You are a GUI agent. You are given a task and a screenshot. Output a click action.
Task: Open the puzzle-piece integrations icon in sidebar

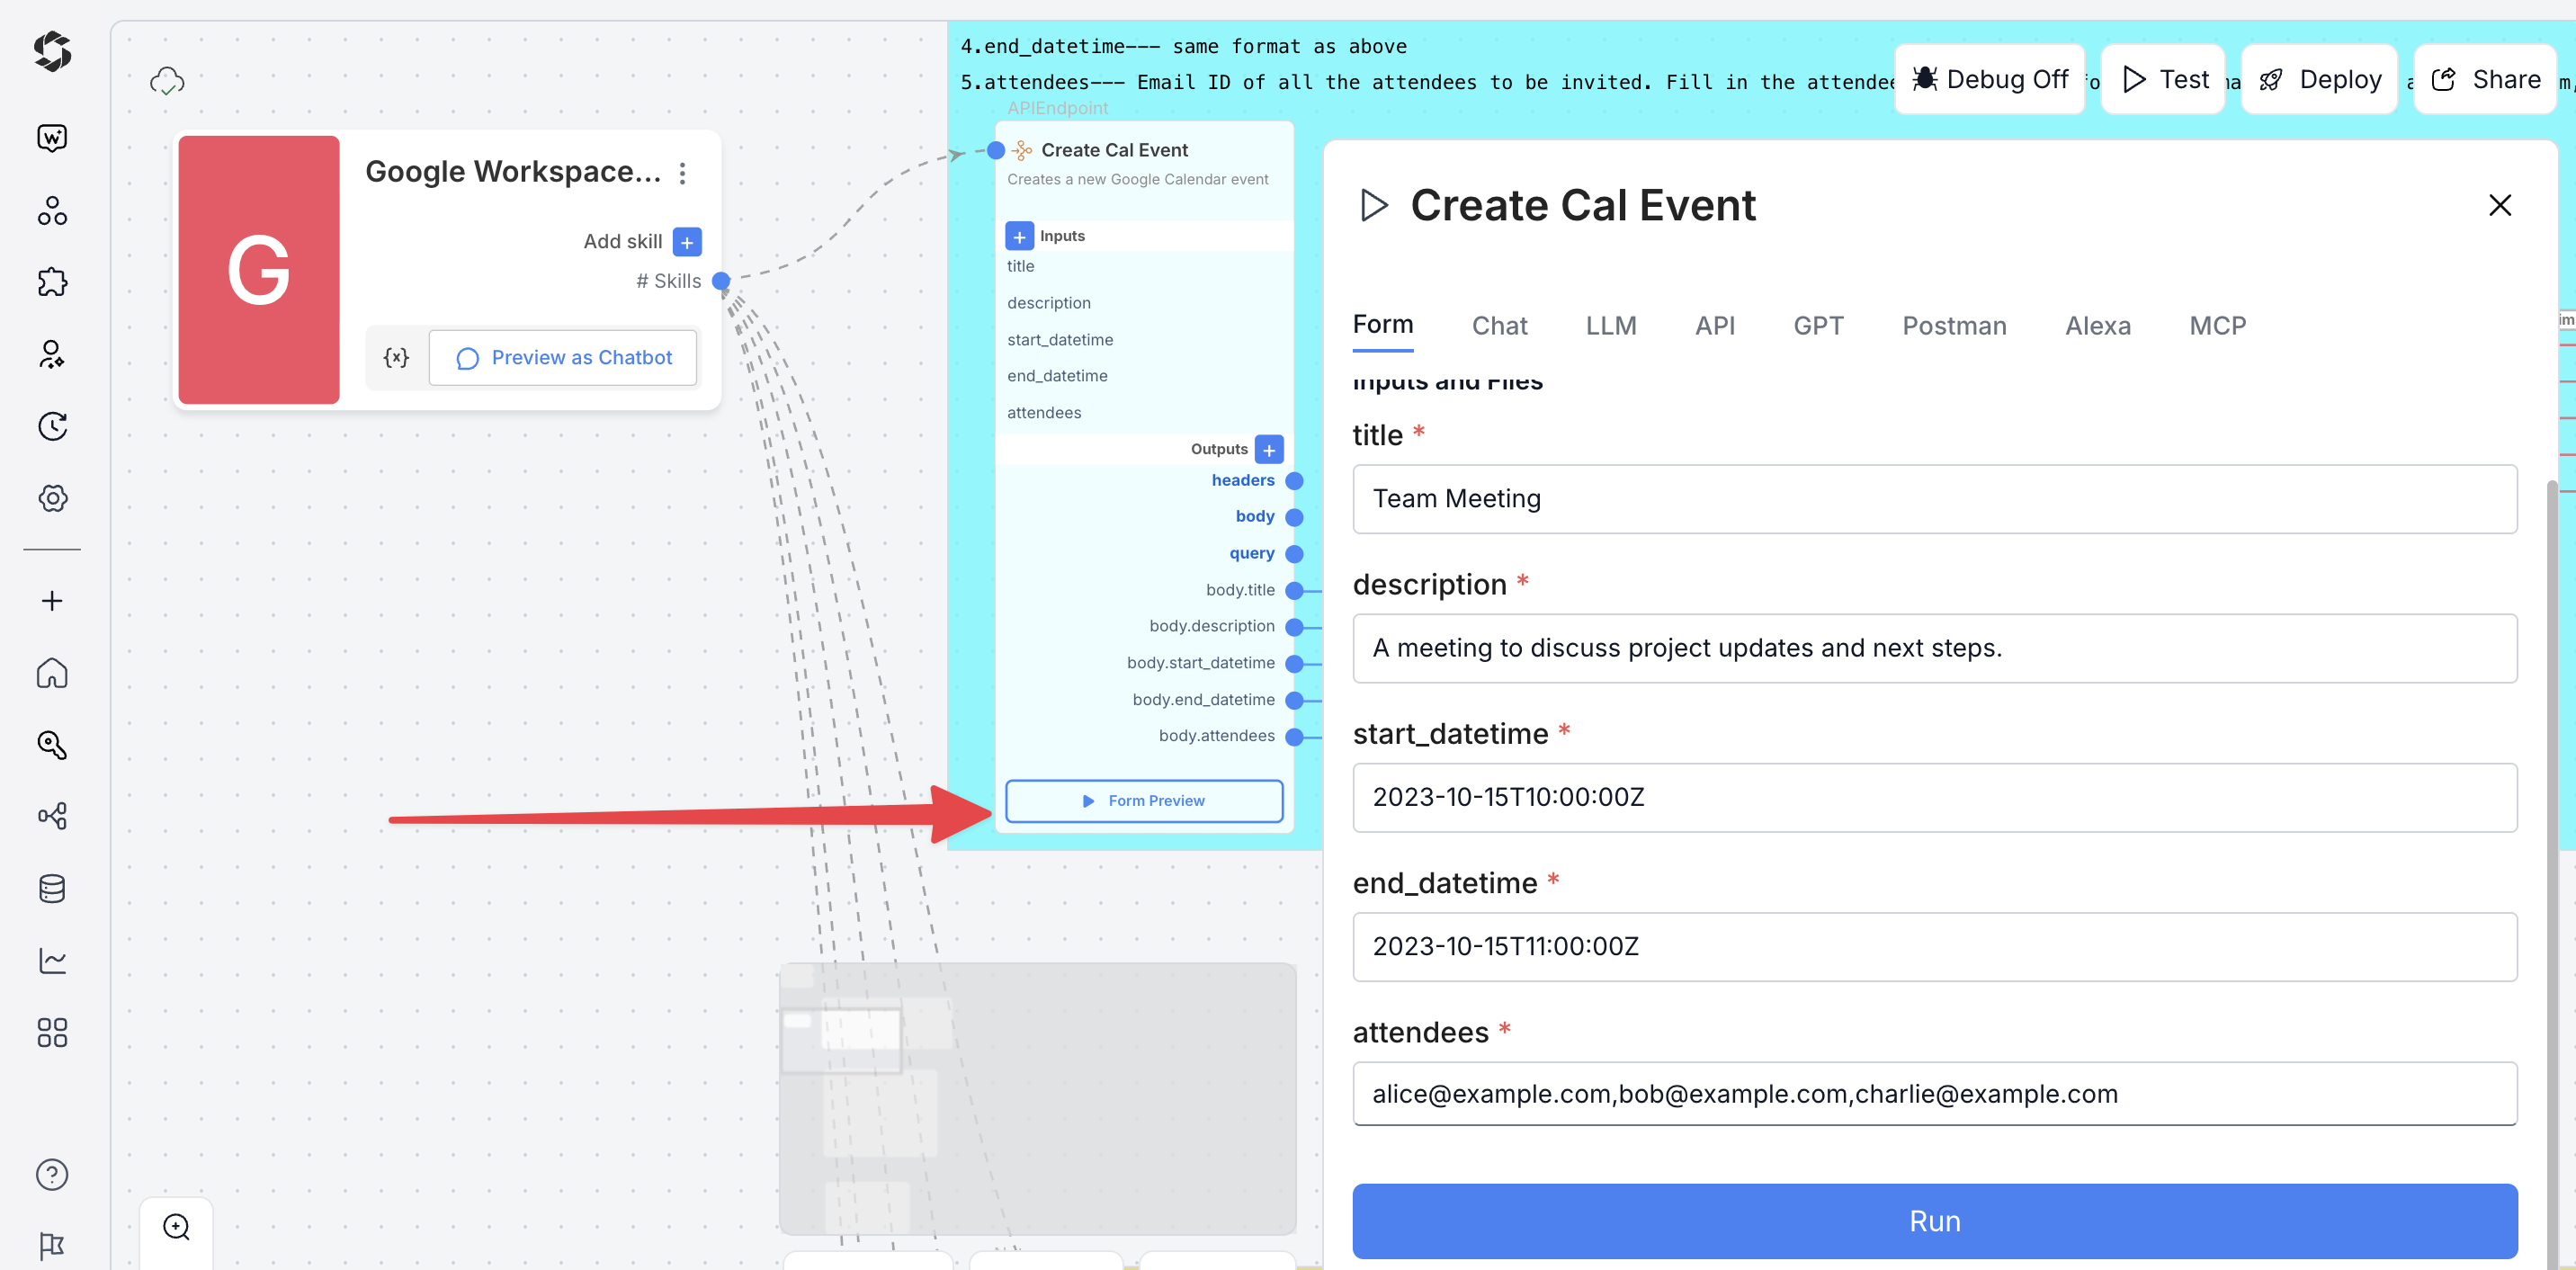tap(52, 282)
